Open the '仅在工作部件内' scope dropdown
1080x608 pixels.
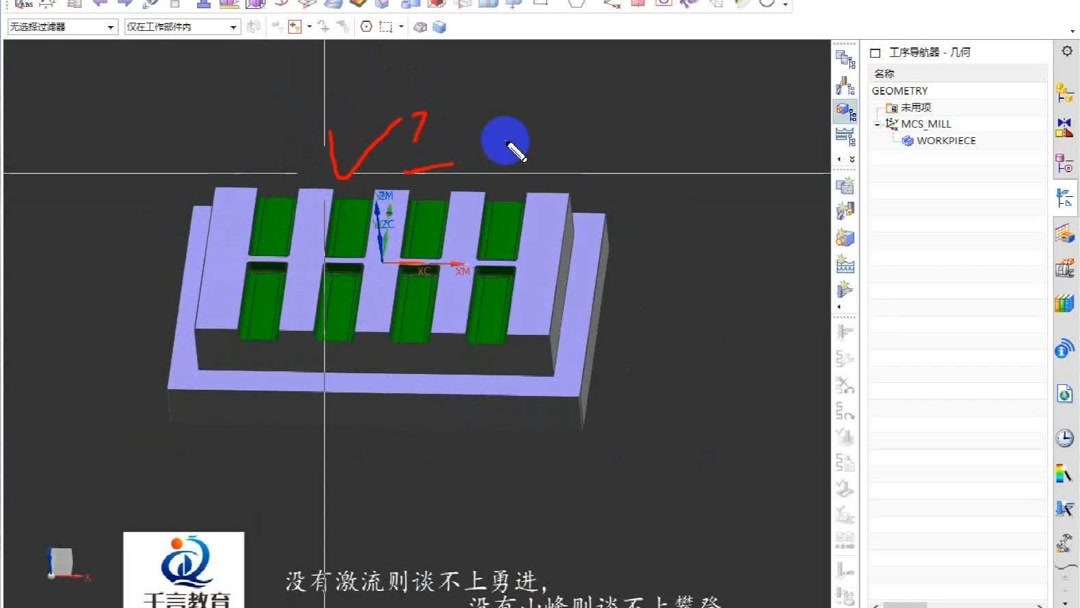coord(232,27)
